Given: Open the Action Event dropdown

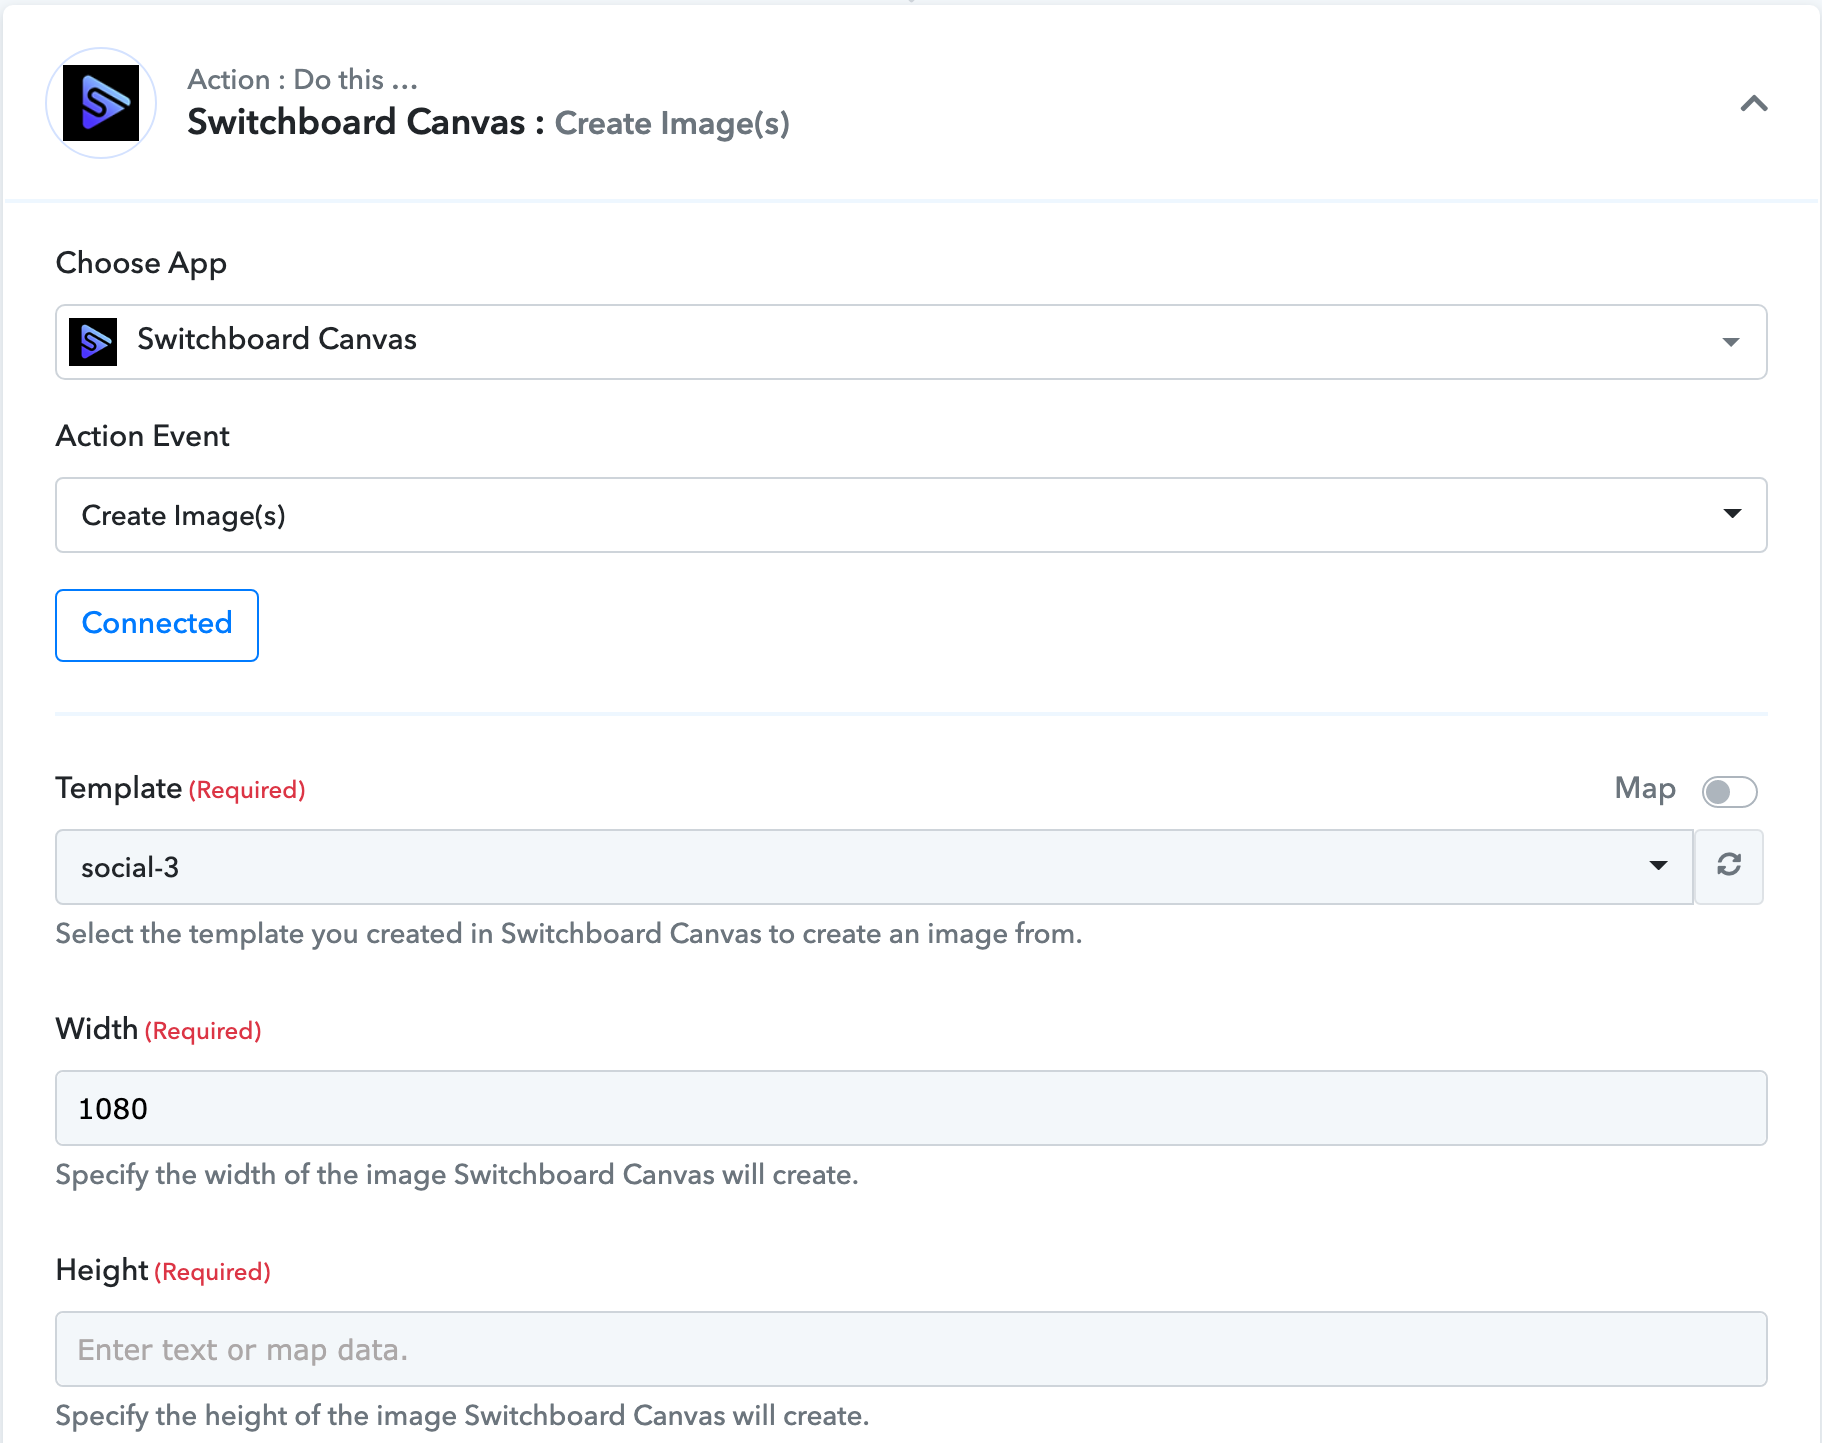Looking at the screenshot, I should [x=911, y=515].
